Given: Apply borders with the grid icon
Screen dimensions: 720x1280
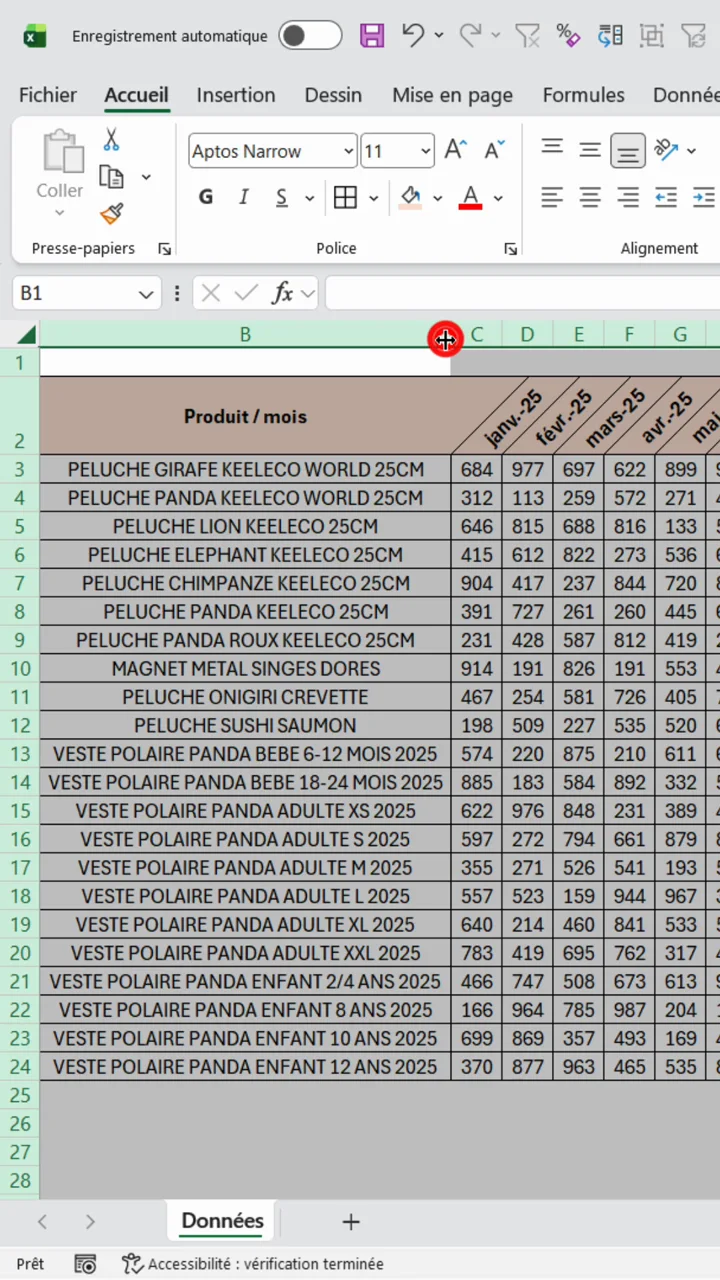Looking at the screenshot, I should pyautogui.click(x=345, y=197).
